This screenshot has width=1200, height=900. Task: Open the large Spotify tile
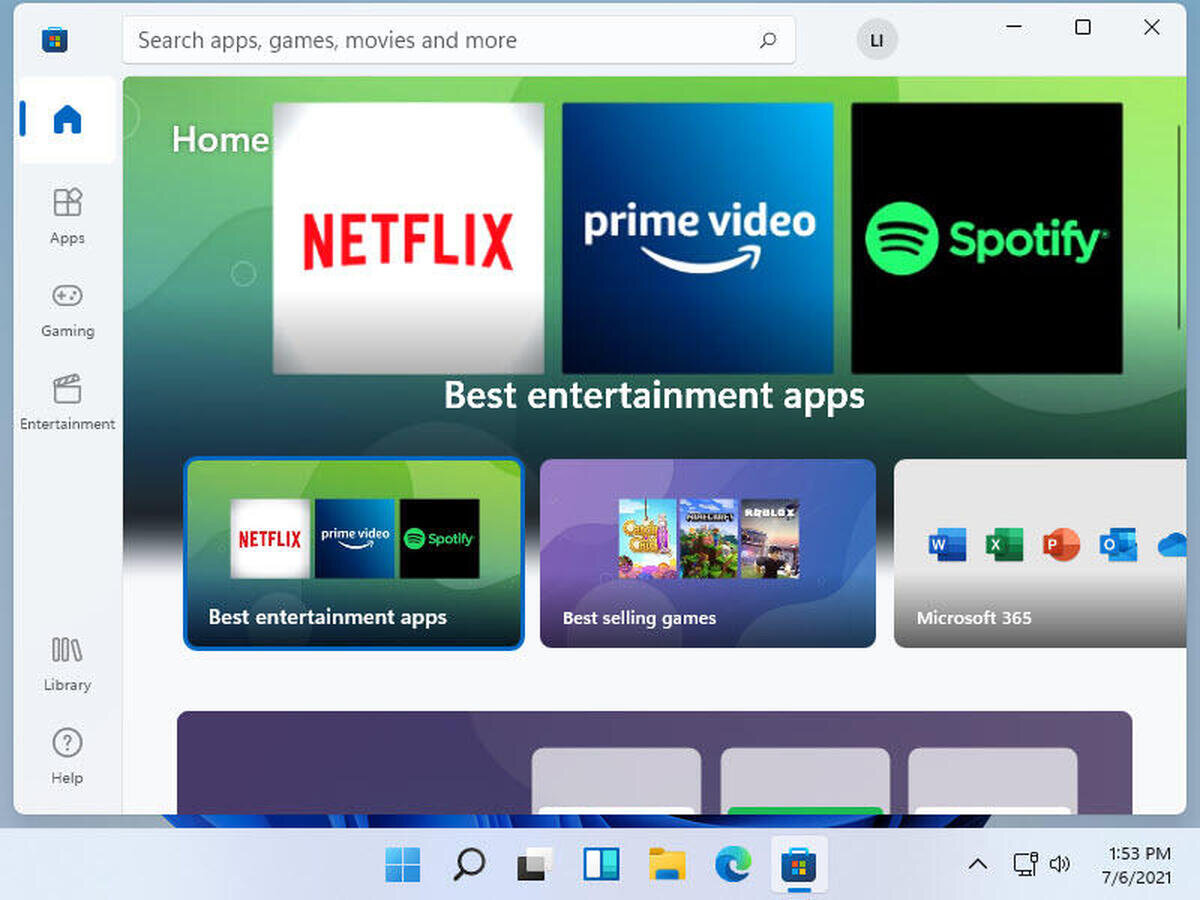tap(987, 238)
